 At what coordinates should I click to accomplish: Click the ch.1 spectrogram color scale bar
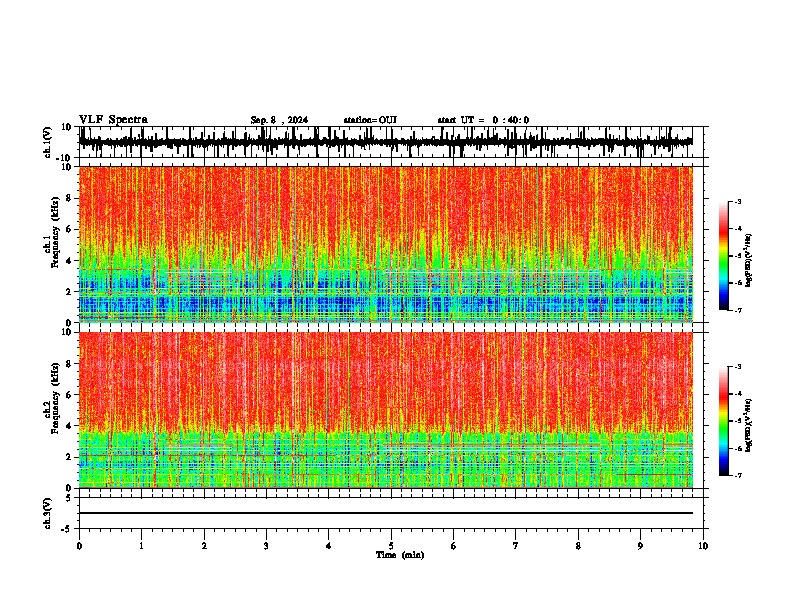(x=724, y=256)
